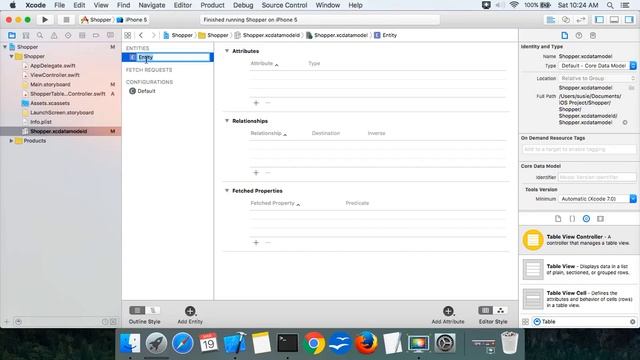Select AppDelegate.swift in navigator
This screenshot has width=640, height=360.
pyautogui.click(x=53, y=66)
